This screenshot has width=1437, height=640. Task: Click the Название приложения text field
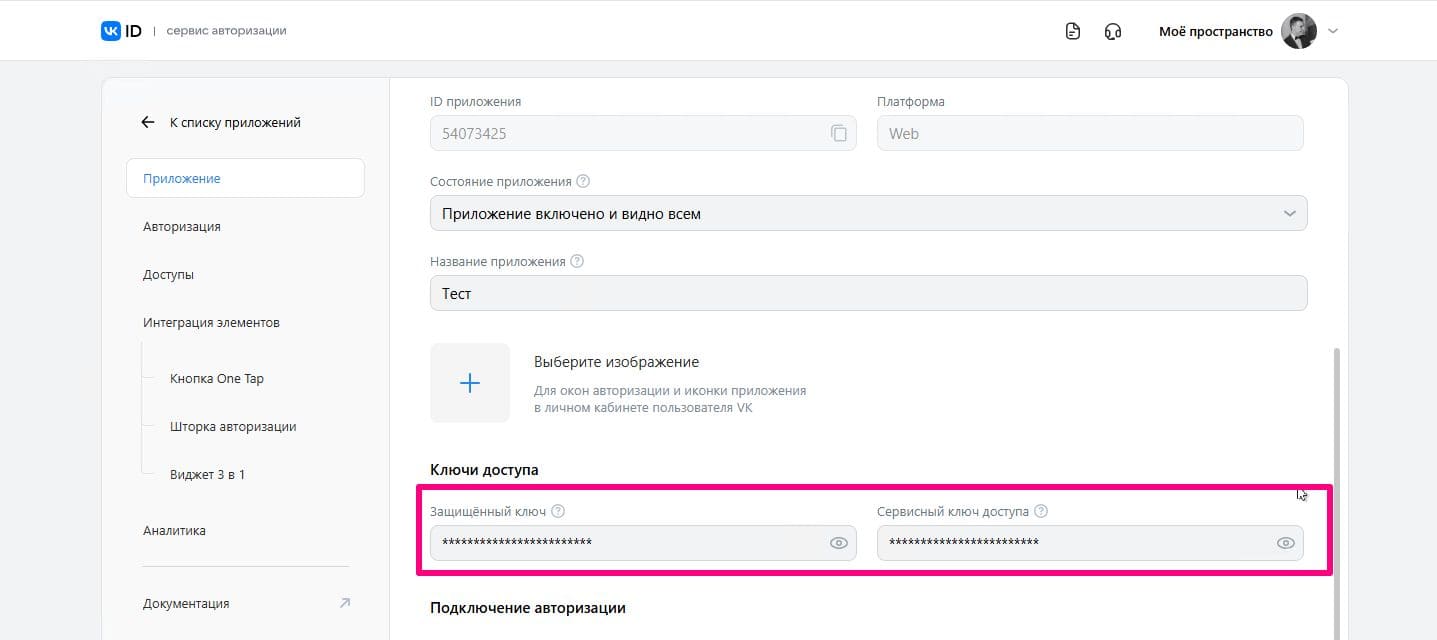pyautogui.click(x=868, y=294)
